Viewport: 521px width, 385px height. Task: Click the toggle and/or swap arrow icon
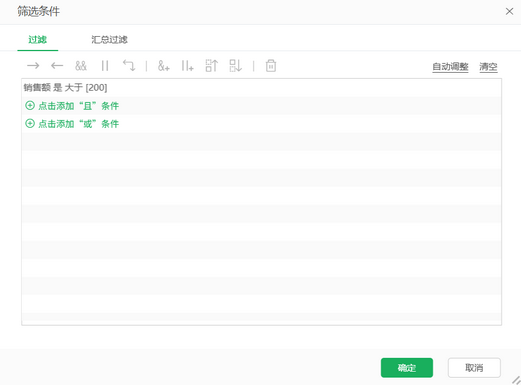tap(129, 66)
